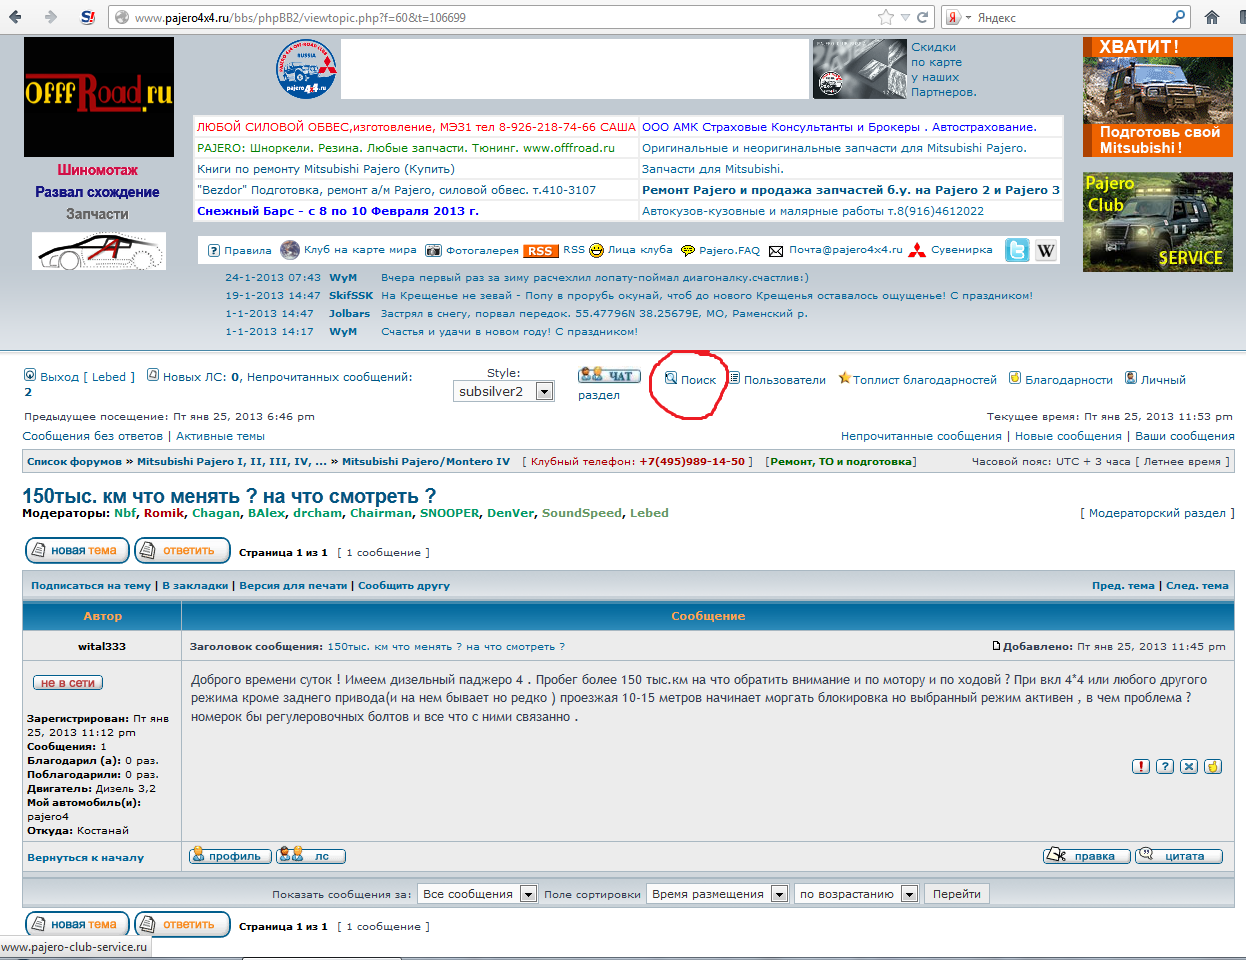Click the small post icon beside Добавлено
Image resolution: width=1246 pixels, height=960 pixels.
997,646
